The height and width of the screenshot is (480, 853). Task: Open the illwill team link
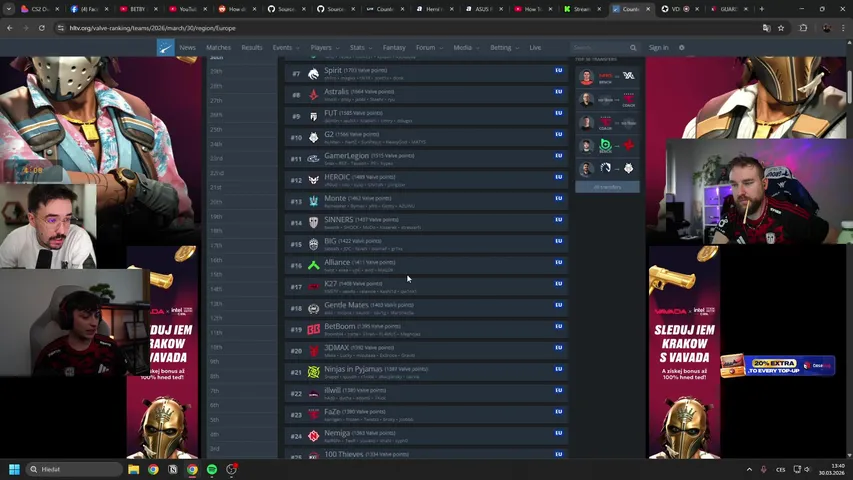[x=332, y=391]
